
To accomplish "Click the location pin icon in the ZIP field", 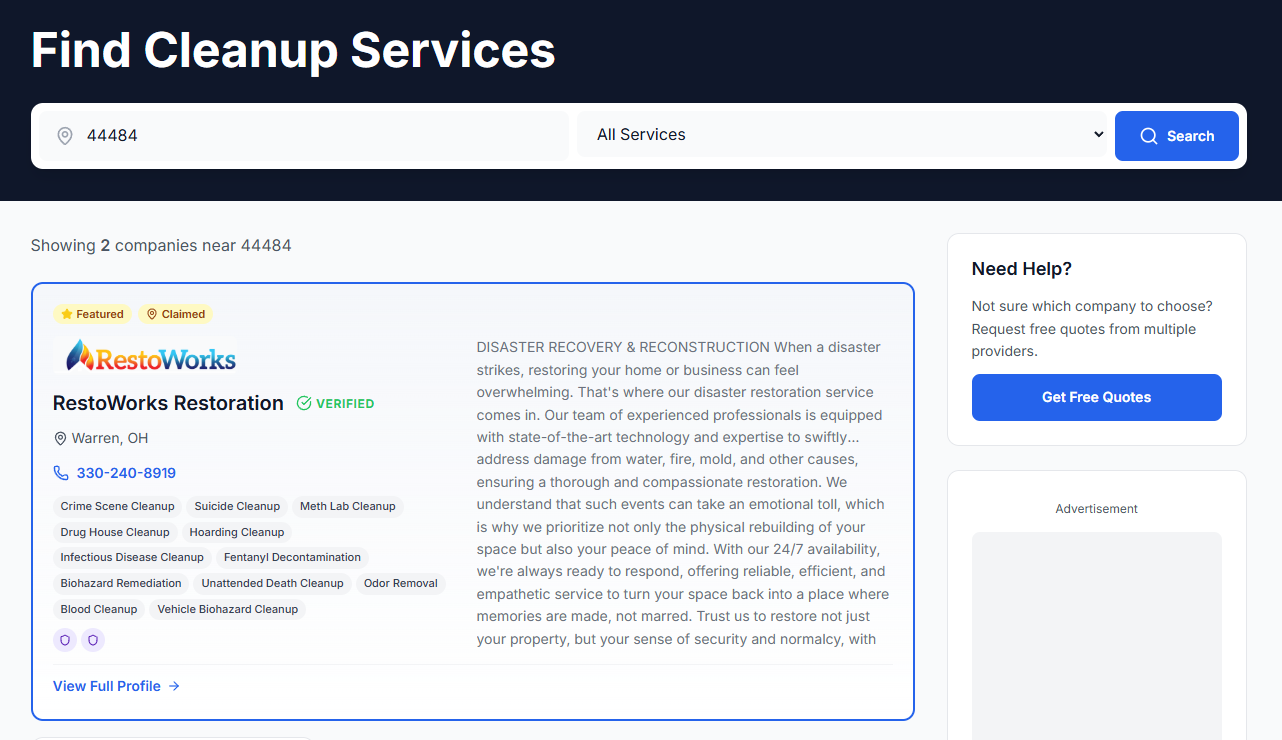I will [x=64, y=134].
